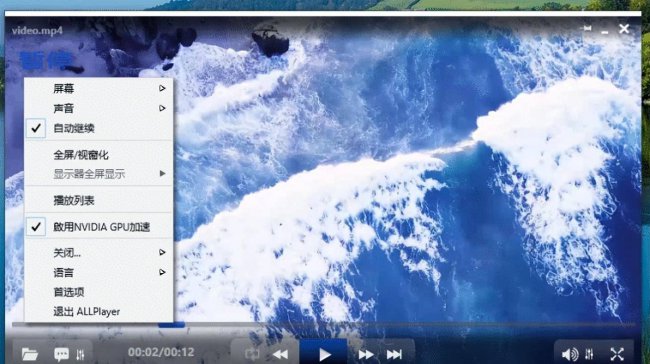Screen dimensions: 650x364
Task: Toggle 啟用NVIDIA GPU加速 option
Action: pos(99,227)
